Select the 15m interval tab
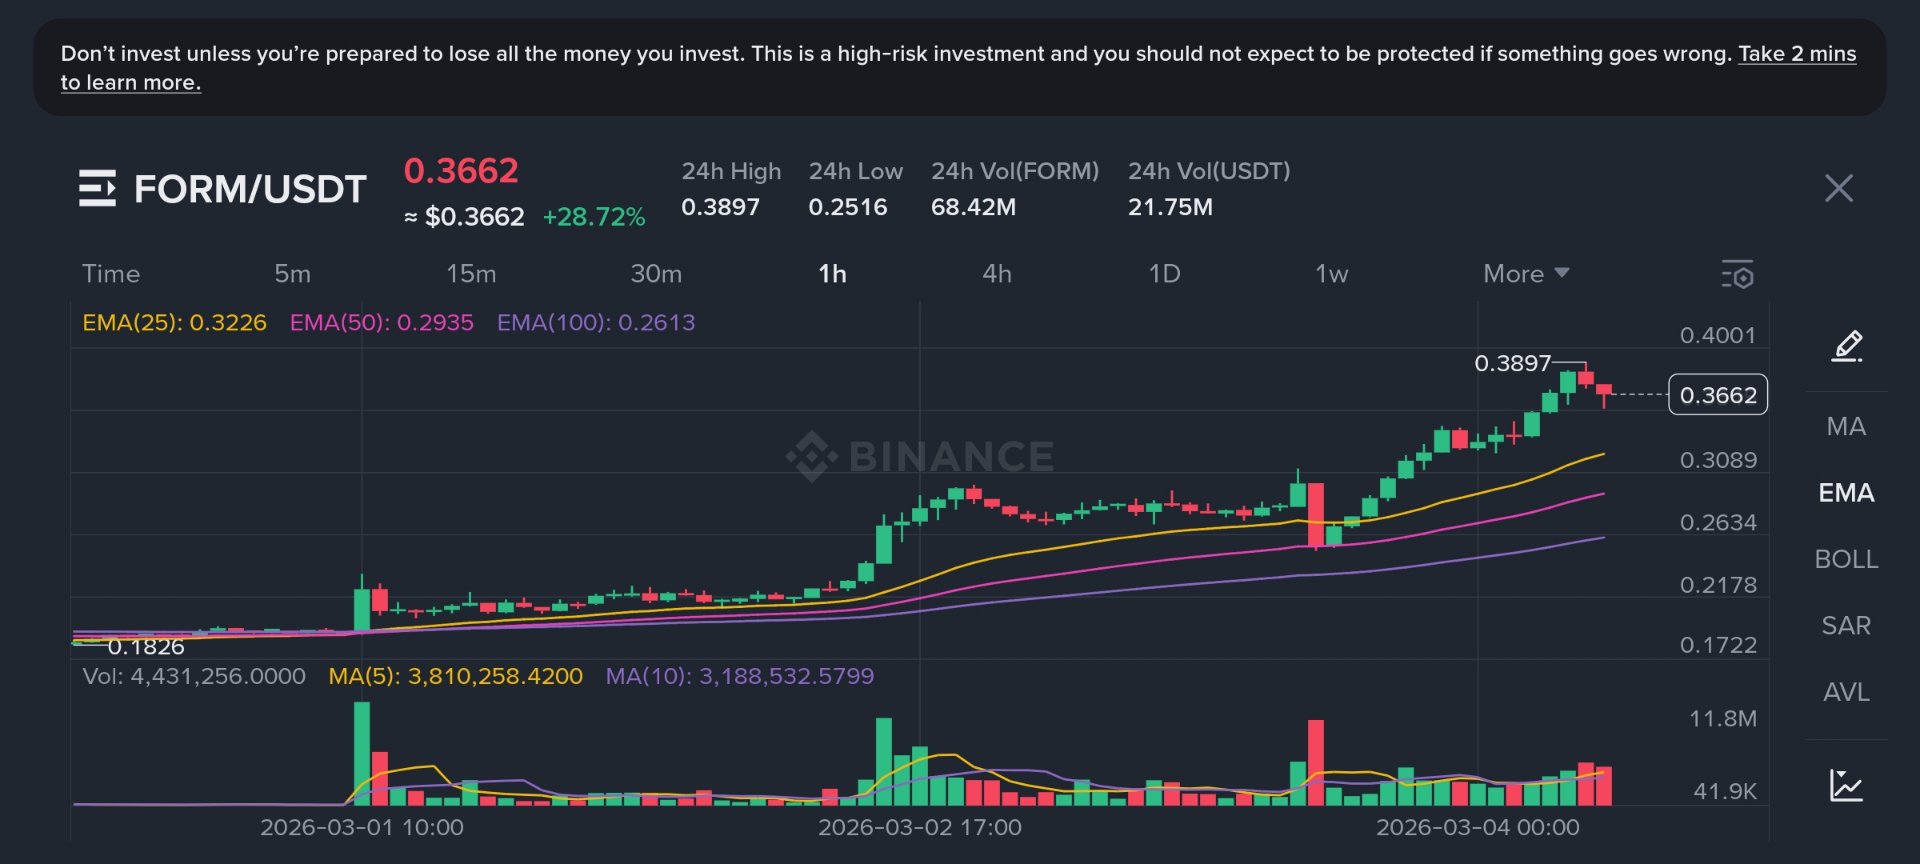Viewport: 1920px width, 864px height. pyautogui.click(x=472, y=273)
